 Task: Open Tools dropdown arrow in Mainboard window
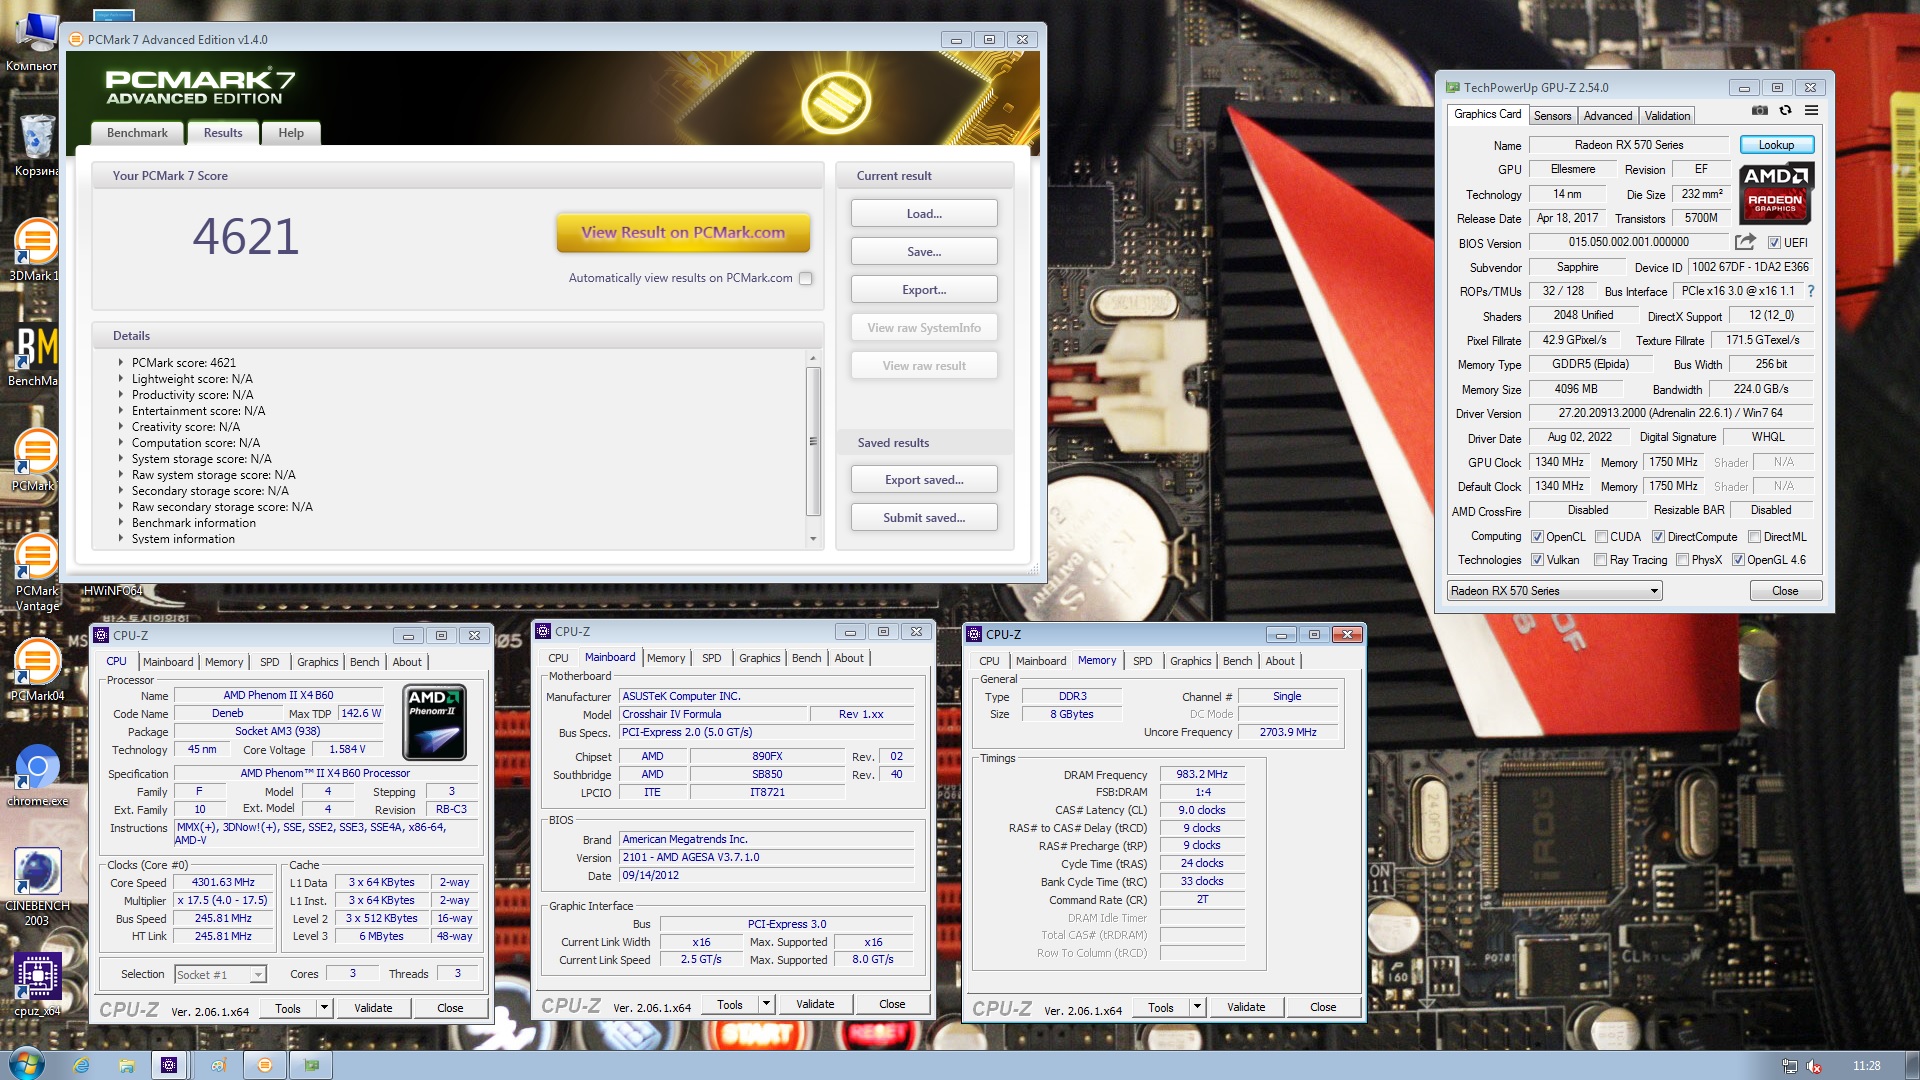[766, 1004]
